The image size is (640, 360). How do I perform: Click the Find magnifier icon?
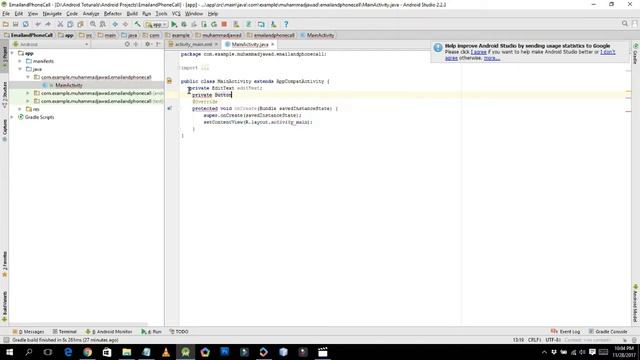point(93,24)
